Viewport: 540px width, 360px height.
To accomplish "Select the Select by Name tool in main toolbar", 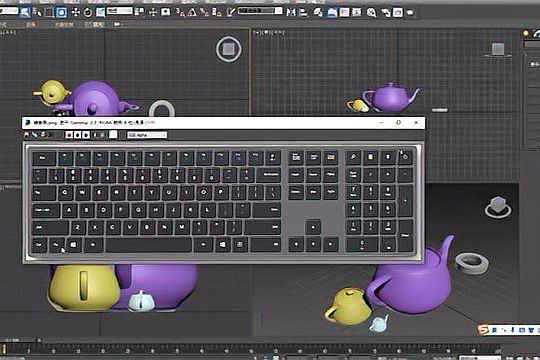I will coord(37,13).
